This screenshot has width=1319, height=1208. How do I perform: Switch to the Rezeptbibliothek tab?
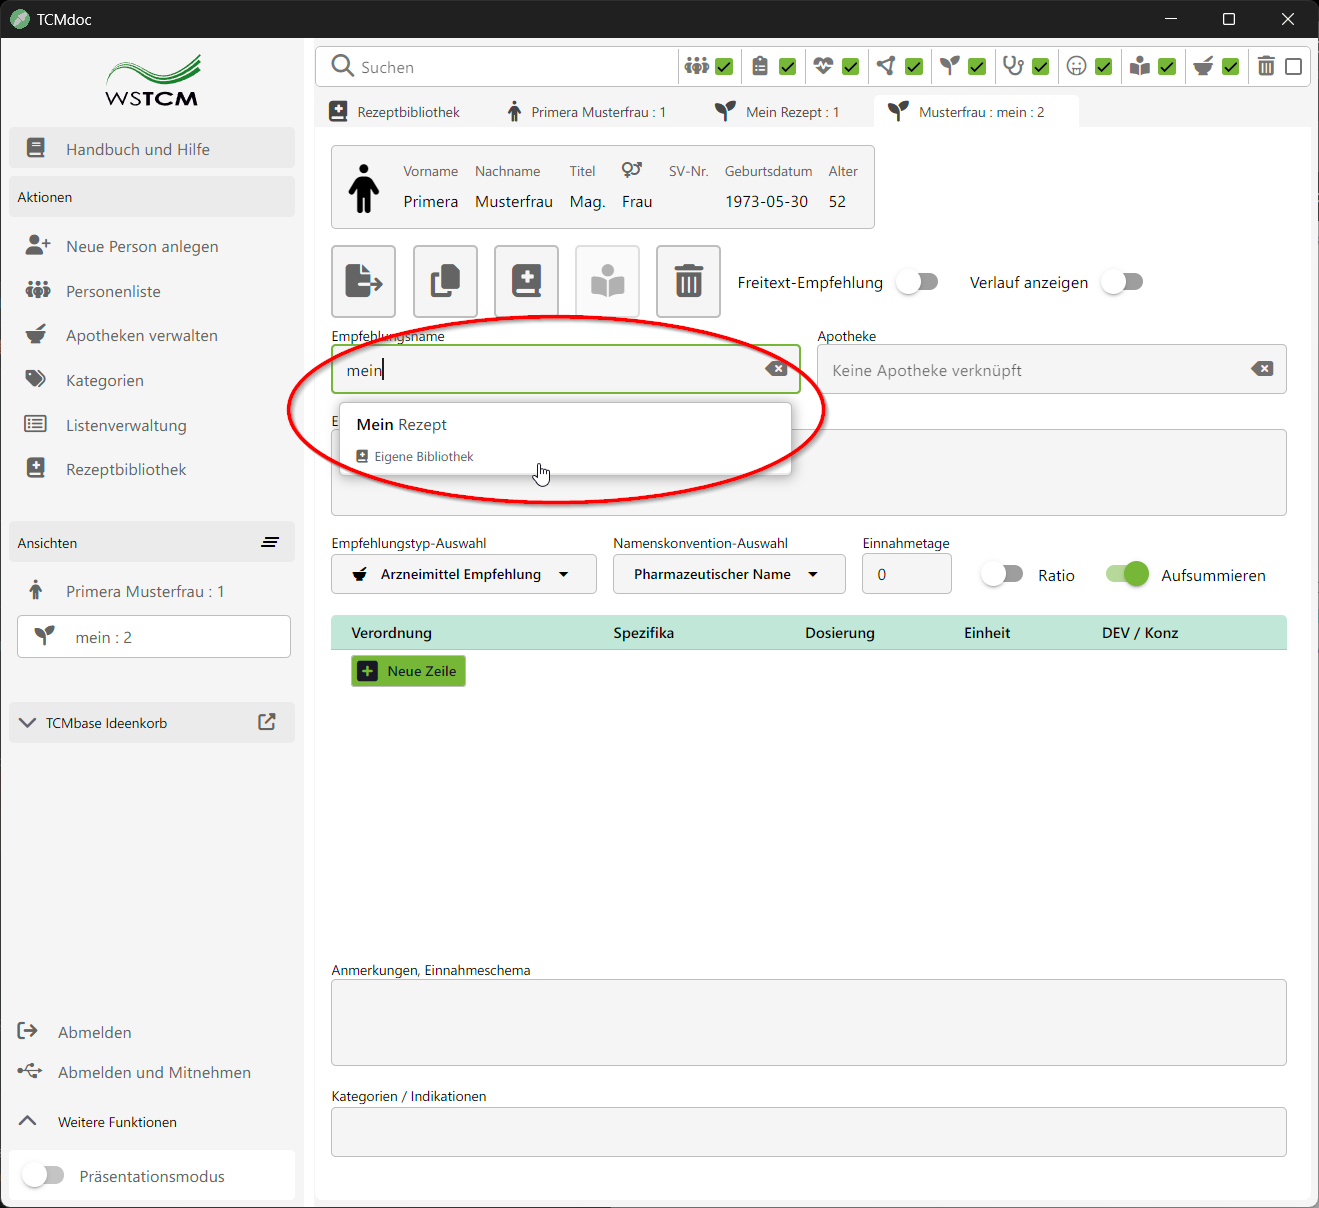[397, 111]
